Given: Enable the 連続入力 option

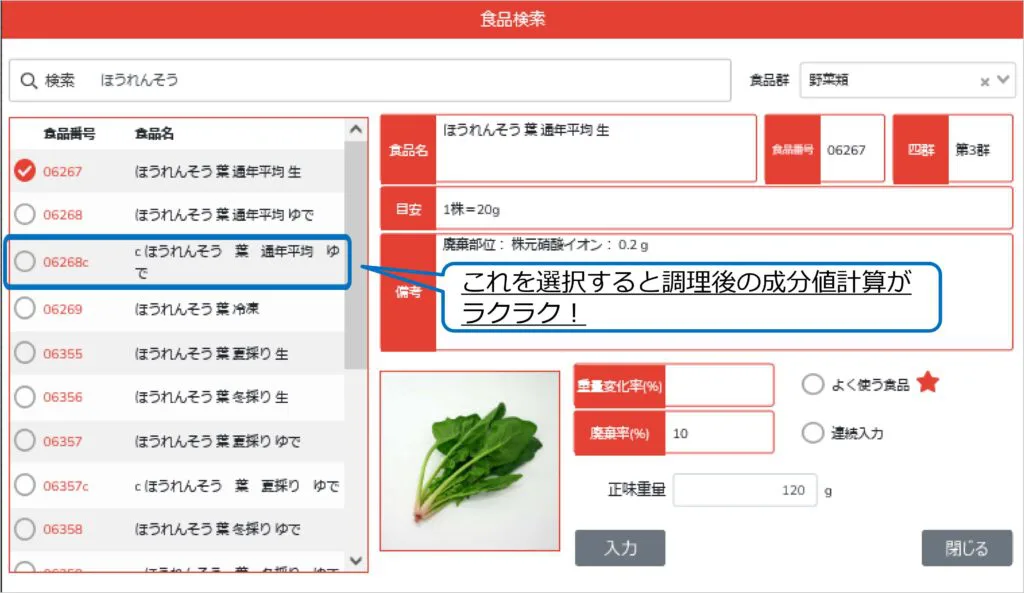Looking at the screenshot, I should click(813, 433).
